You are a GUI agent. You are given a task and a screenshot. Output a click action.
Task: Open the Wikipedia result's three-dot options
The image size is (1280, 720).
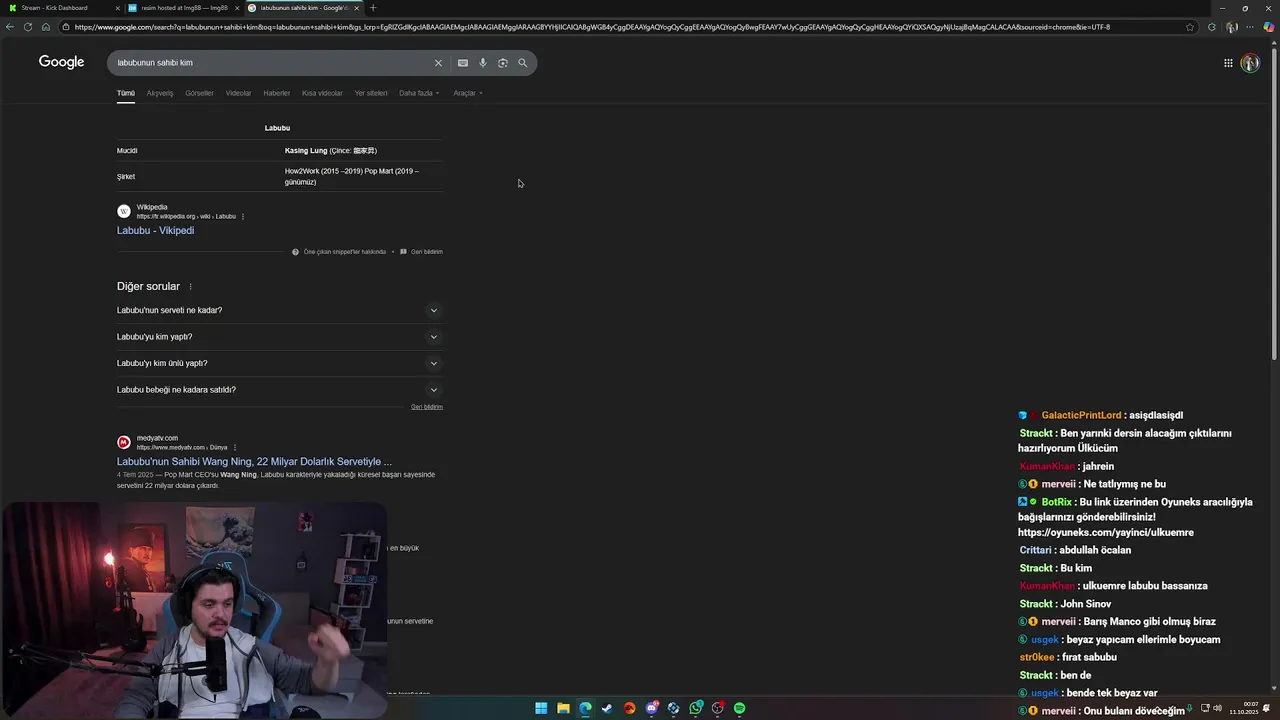[x=243, y=216]
